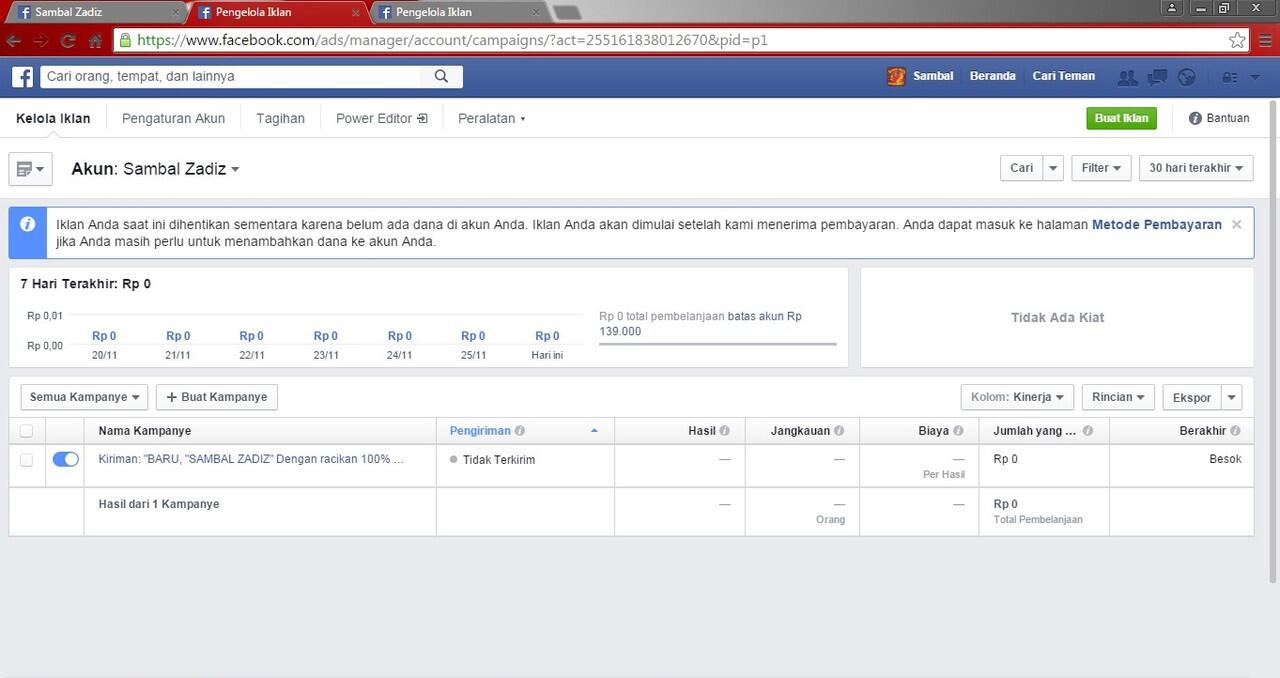The height and width of the screenshot is (678, 1280).
Task: Open the Tagihan tab
Action: pos(280,118)
